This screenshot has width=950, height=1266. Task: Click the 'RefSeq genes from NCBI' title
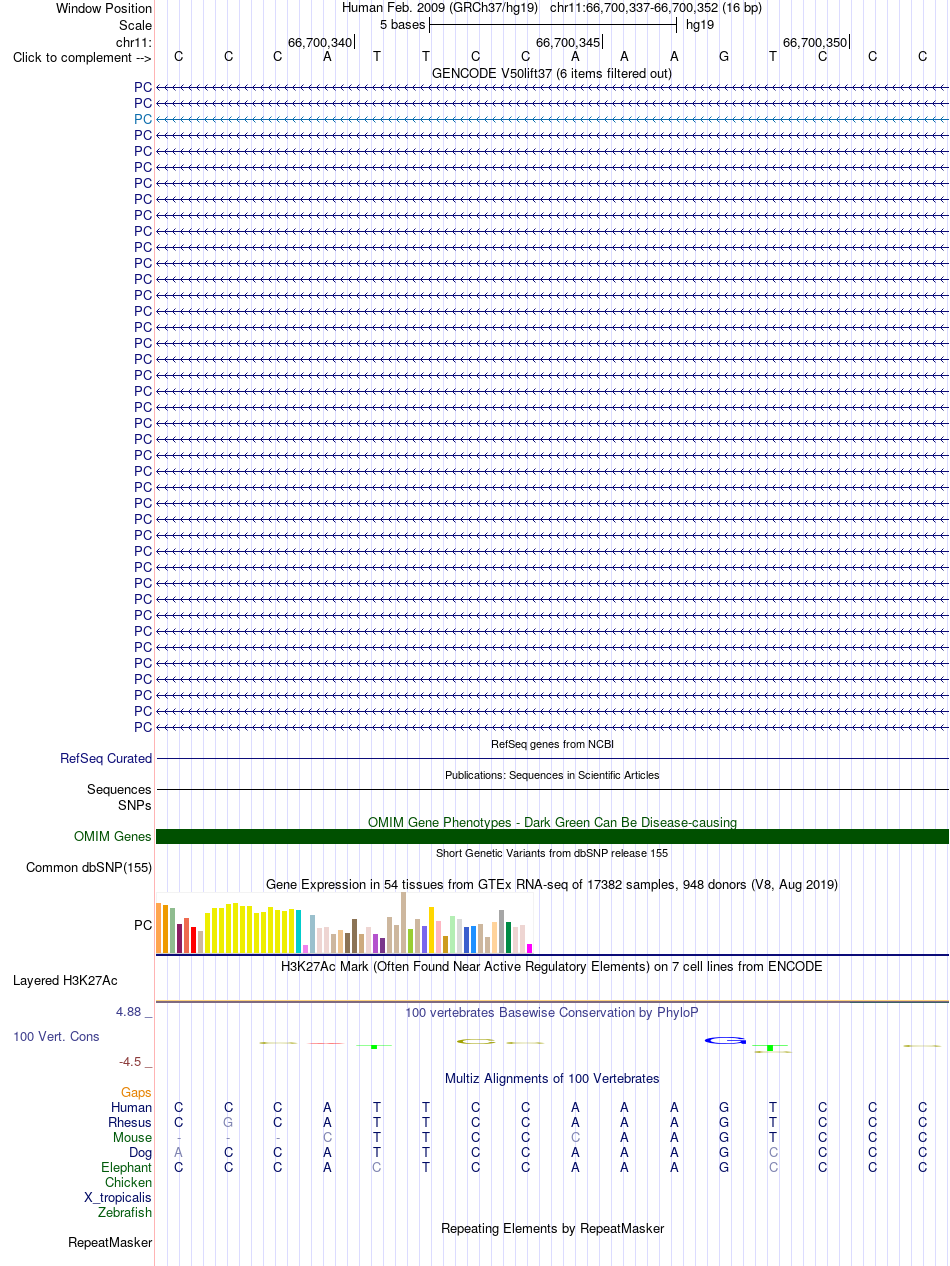[552, 744]
